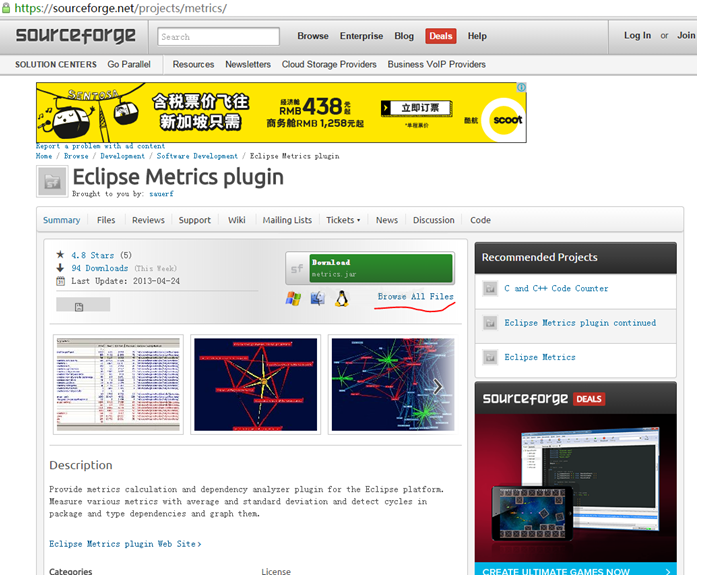Click the Eclipse Metrics project icon
The height and width of the screenshot is (588, 705).
point(490,357)
